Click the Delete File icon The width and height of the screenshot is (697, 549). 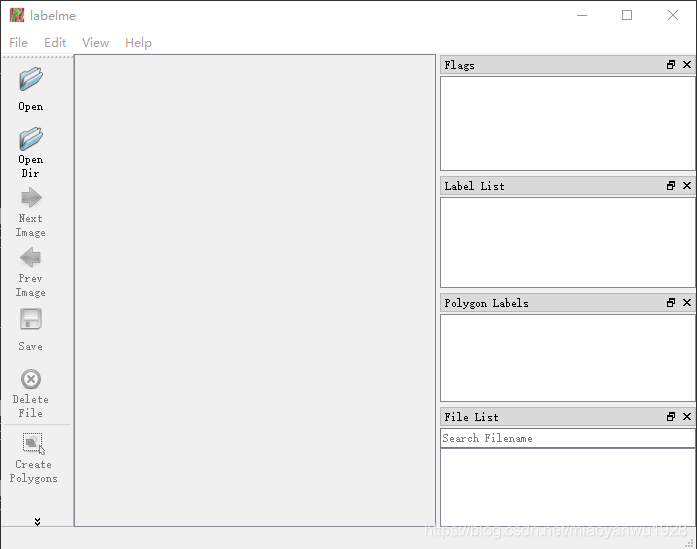[31, 379]
